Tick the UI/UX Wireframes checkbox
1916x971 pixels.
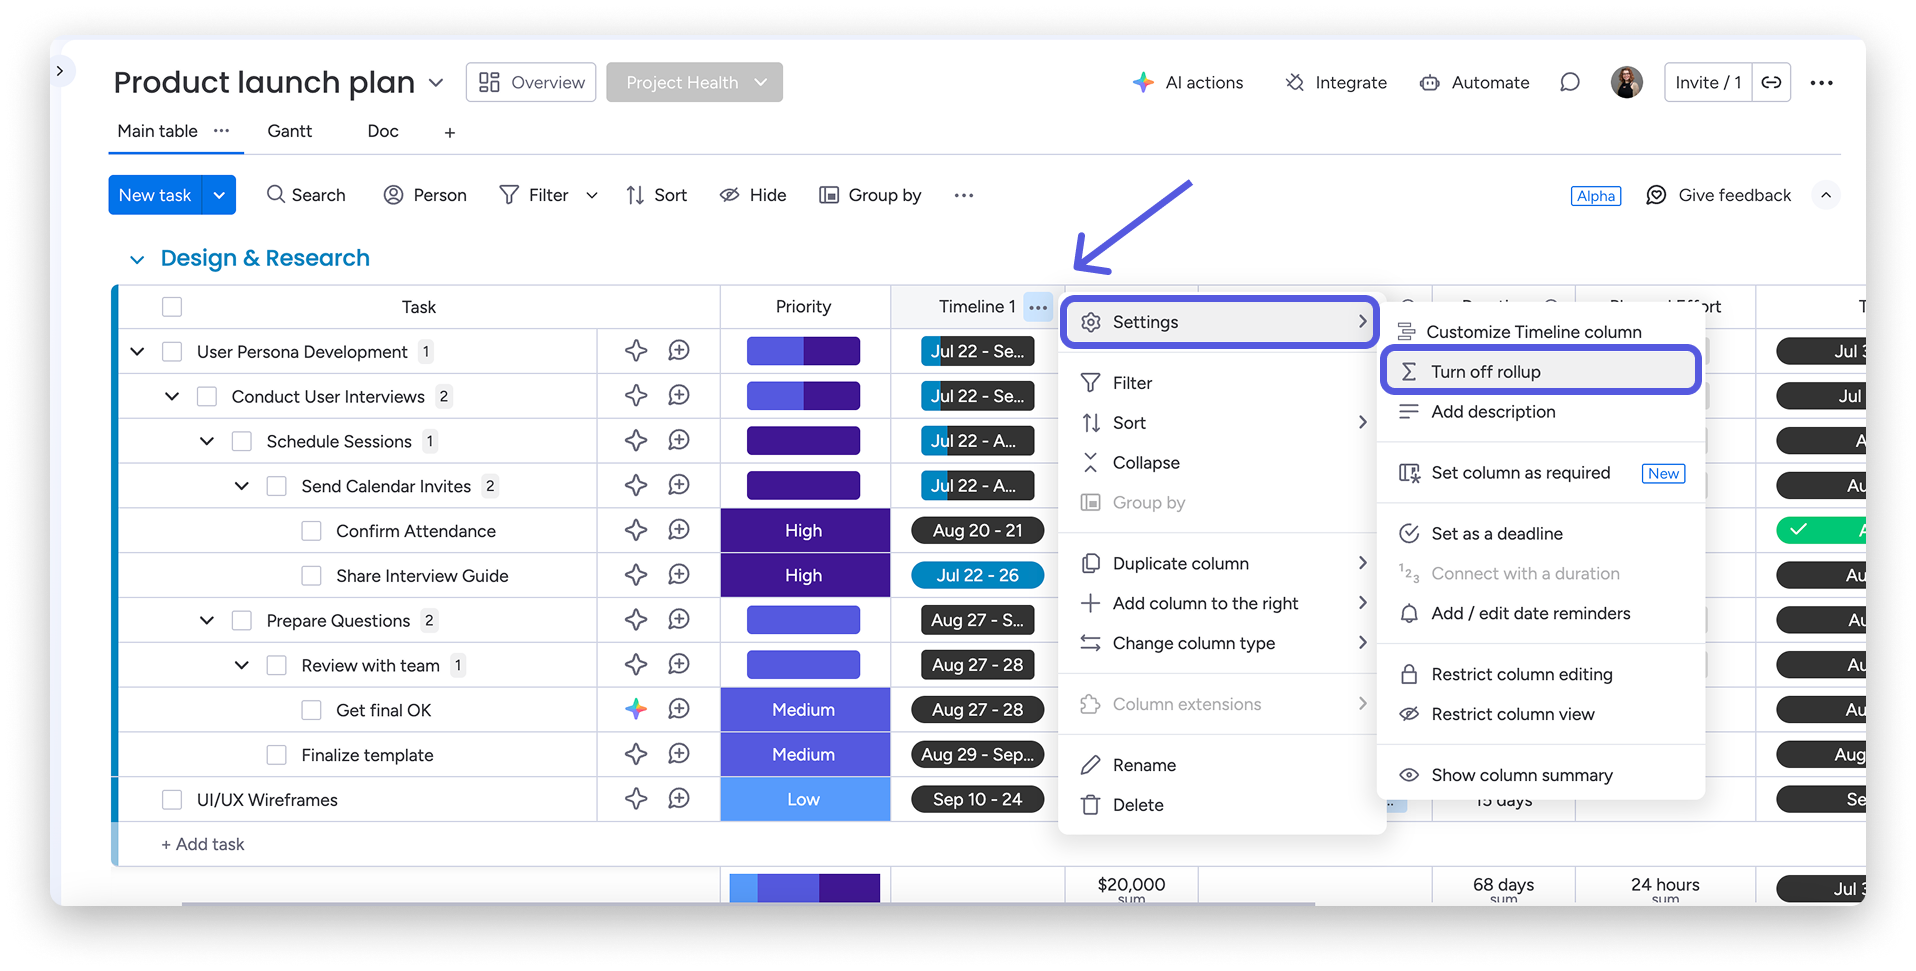pos(172,800)
